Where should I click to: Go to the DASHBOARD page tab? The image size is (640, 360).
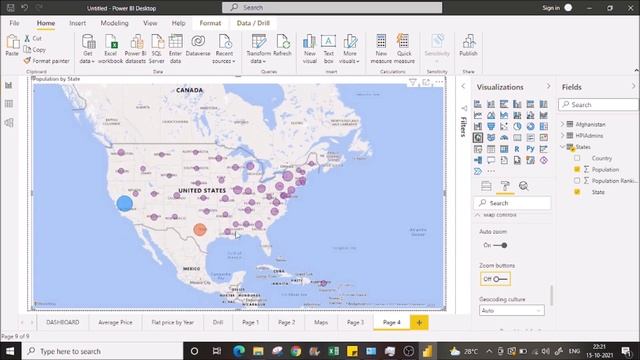[62, 322]
